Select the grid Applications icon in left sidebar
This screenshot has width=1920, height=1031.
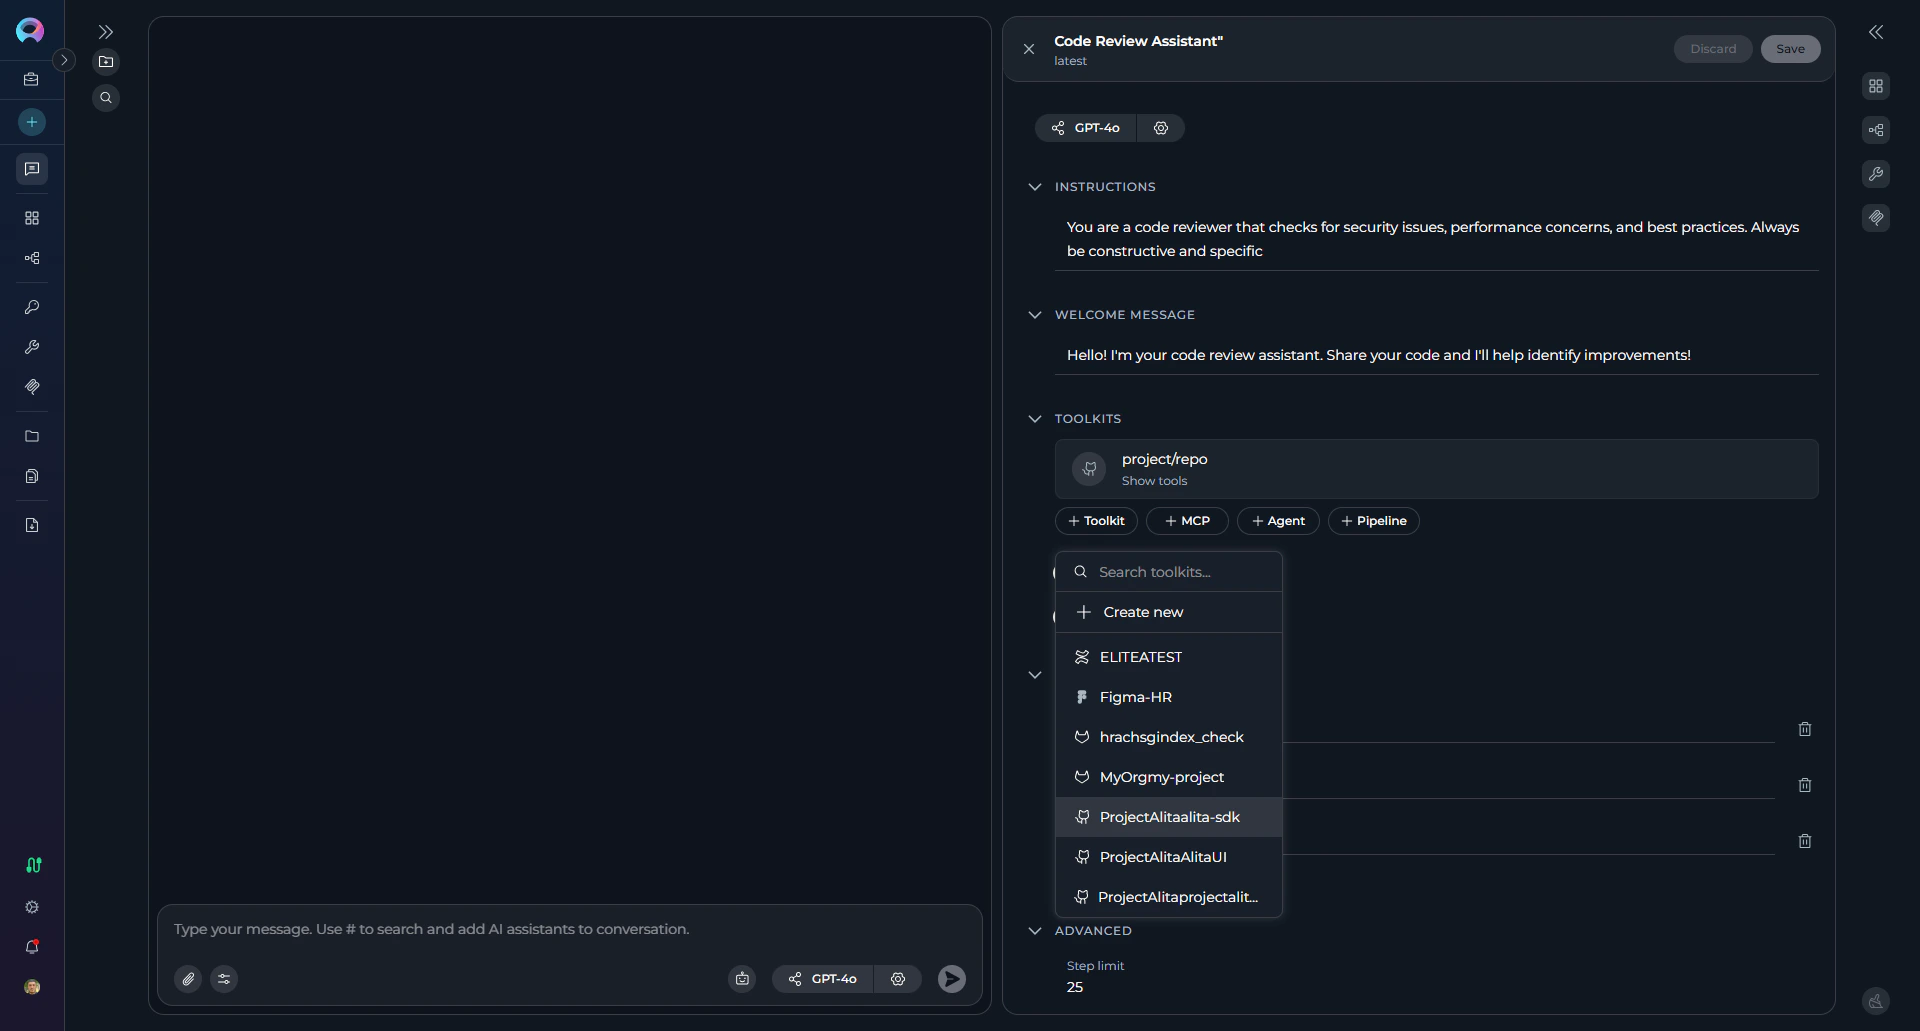point(31,218)
